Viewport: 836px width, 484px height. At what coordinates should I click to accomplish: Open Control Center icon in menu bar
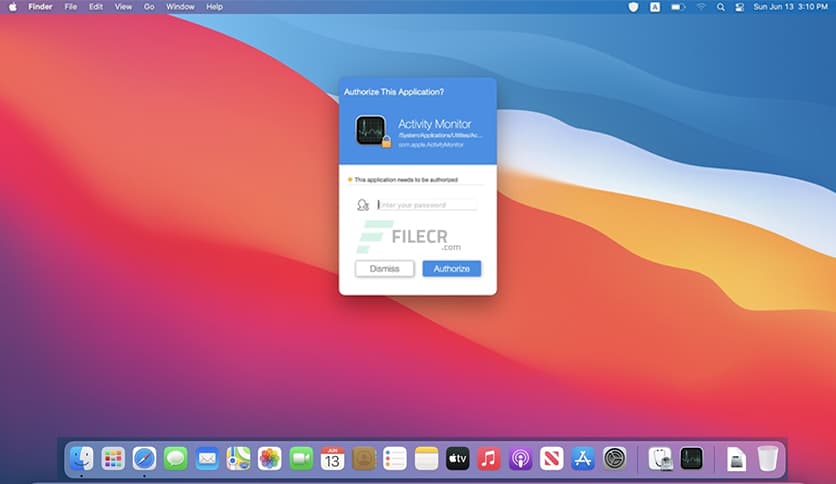pos(739,7)
